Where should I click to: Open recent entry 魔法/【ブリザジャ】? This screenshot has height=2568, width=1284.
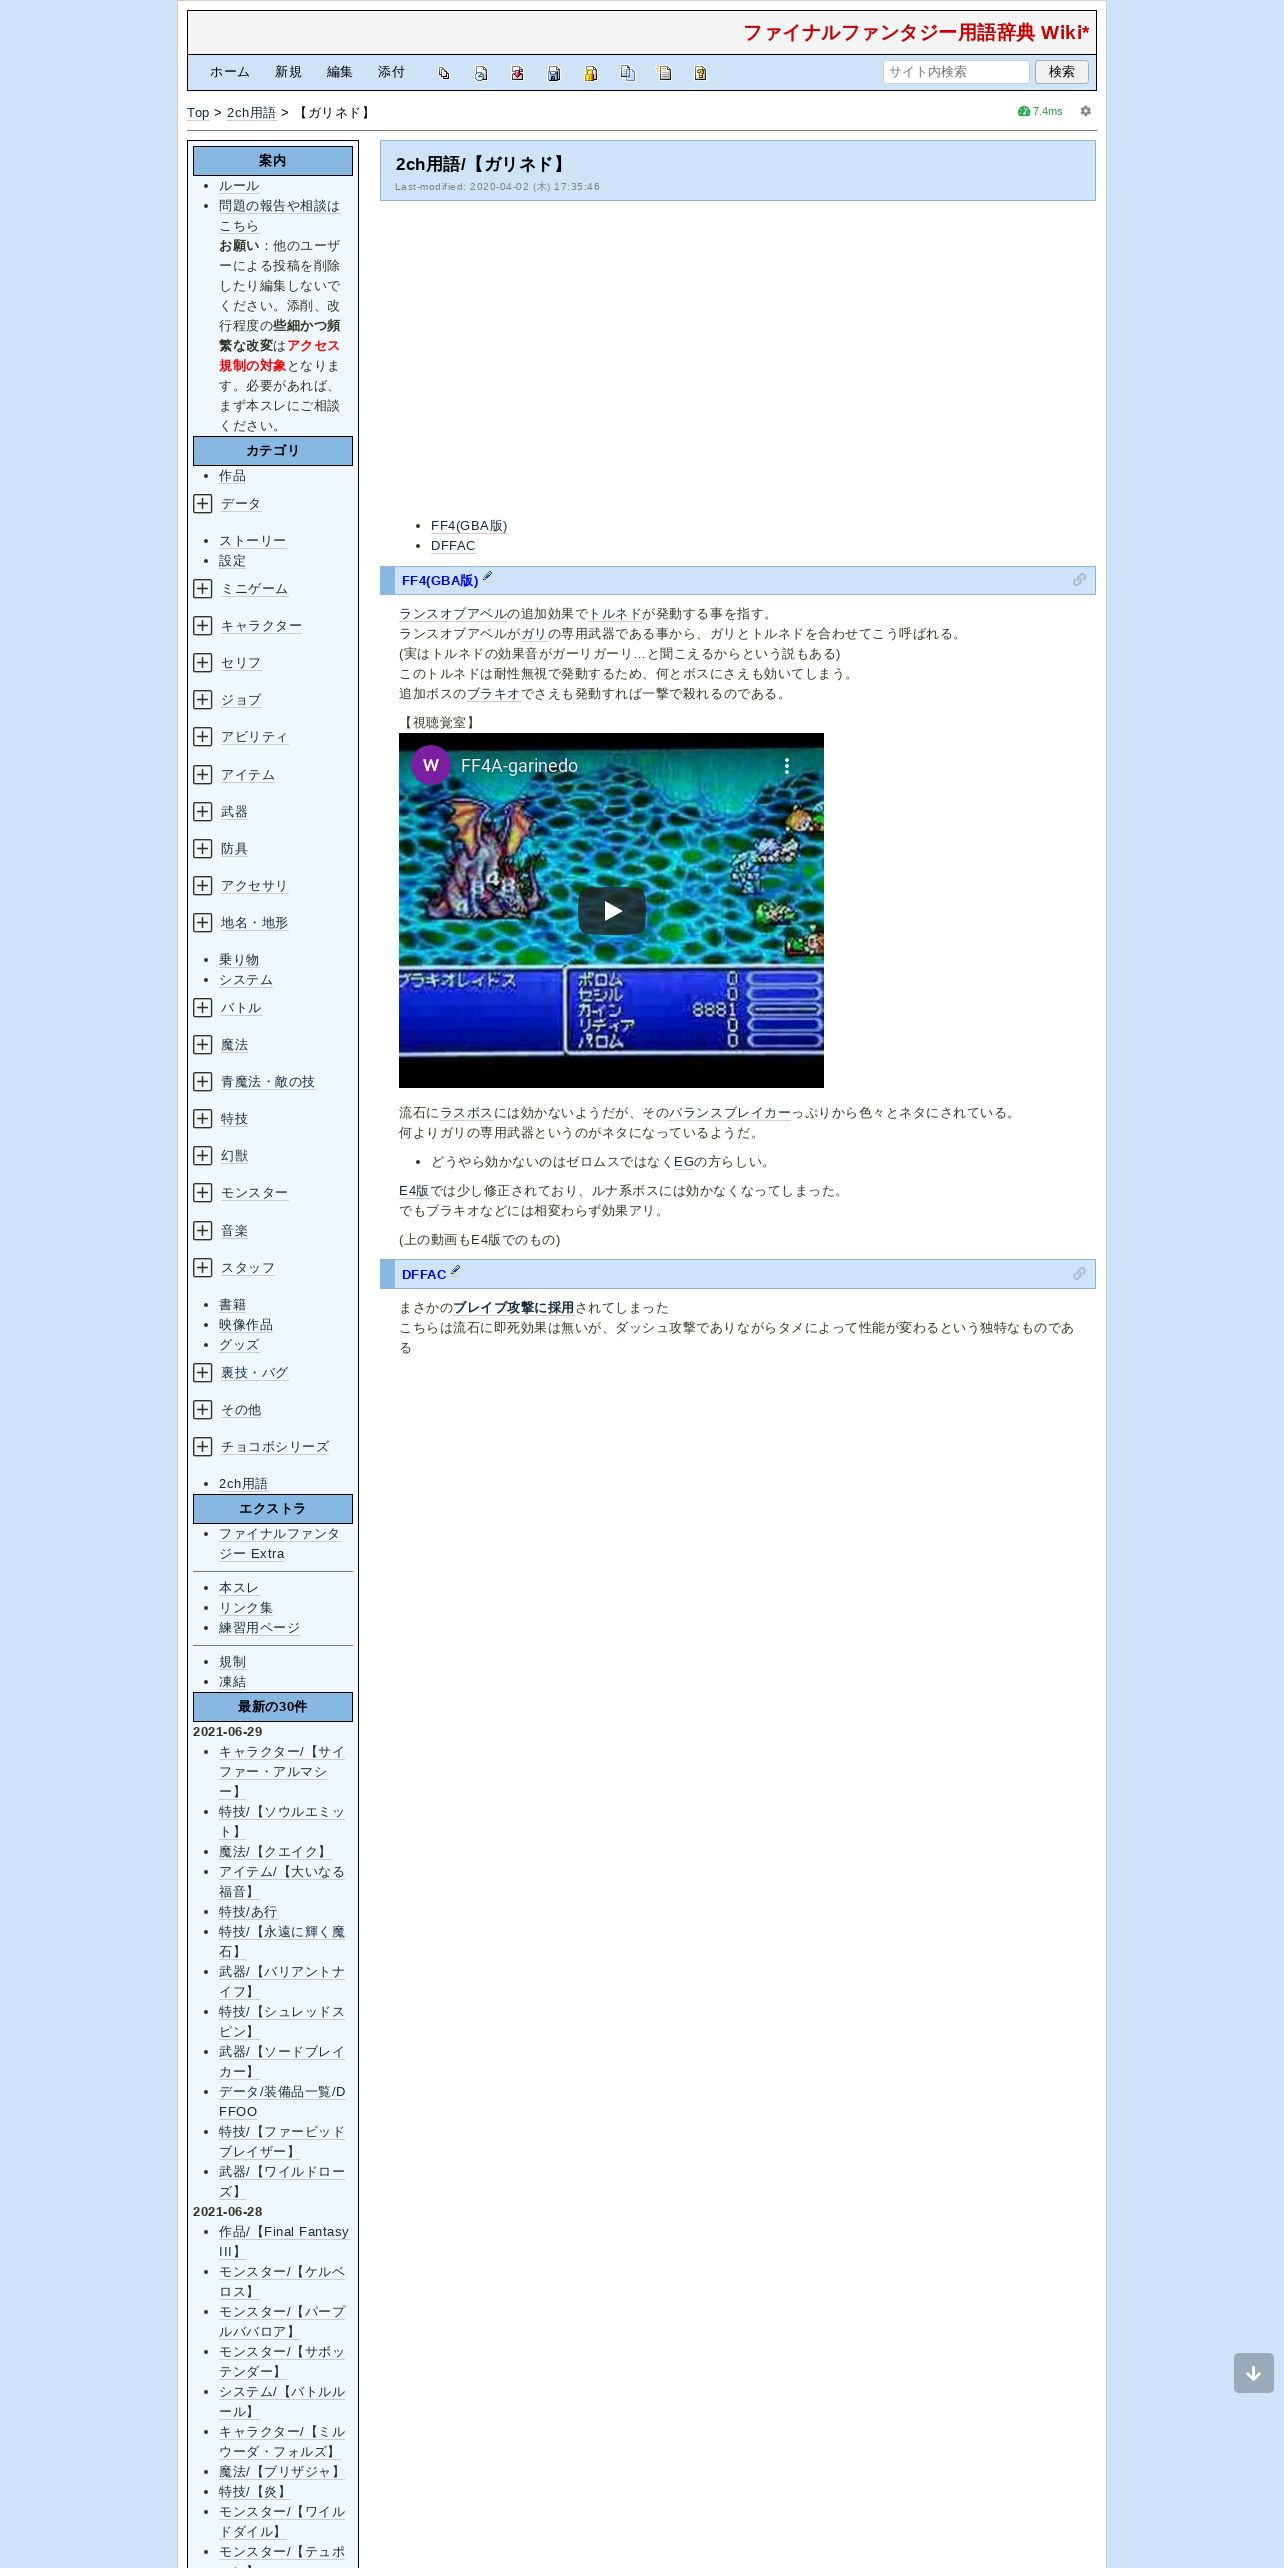click(x=280, y=2472)
